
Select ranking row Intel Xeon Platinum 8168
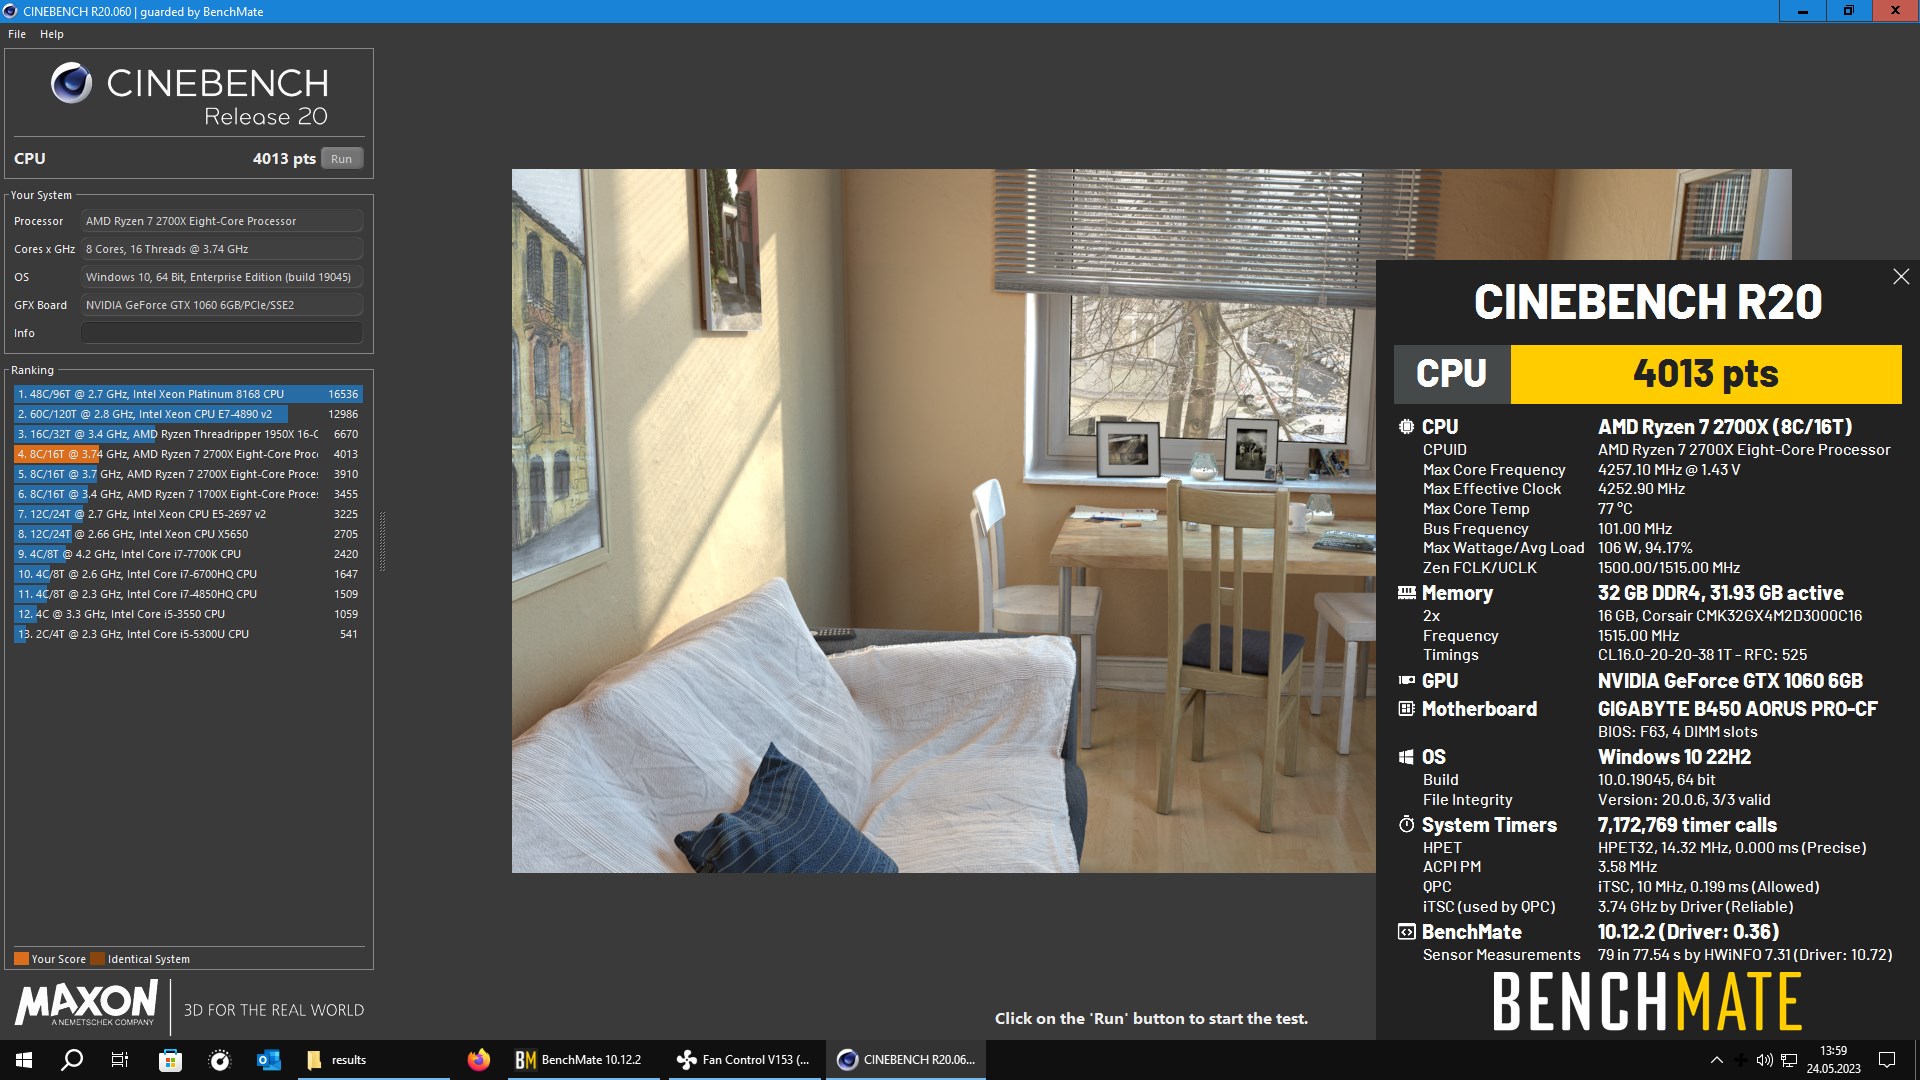[188, 394]
